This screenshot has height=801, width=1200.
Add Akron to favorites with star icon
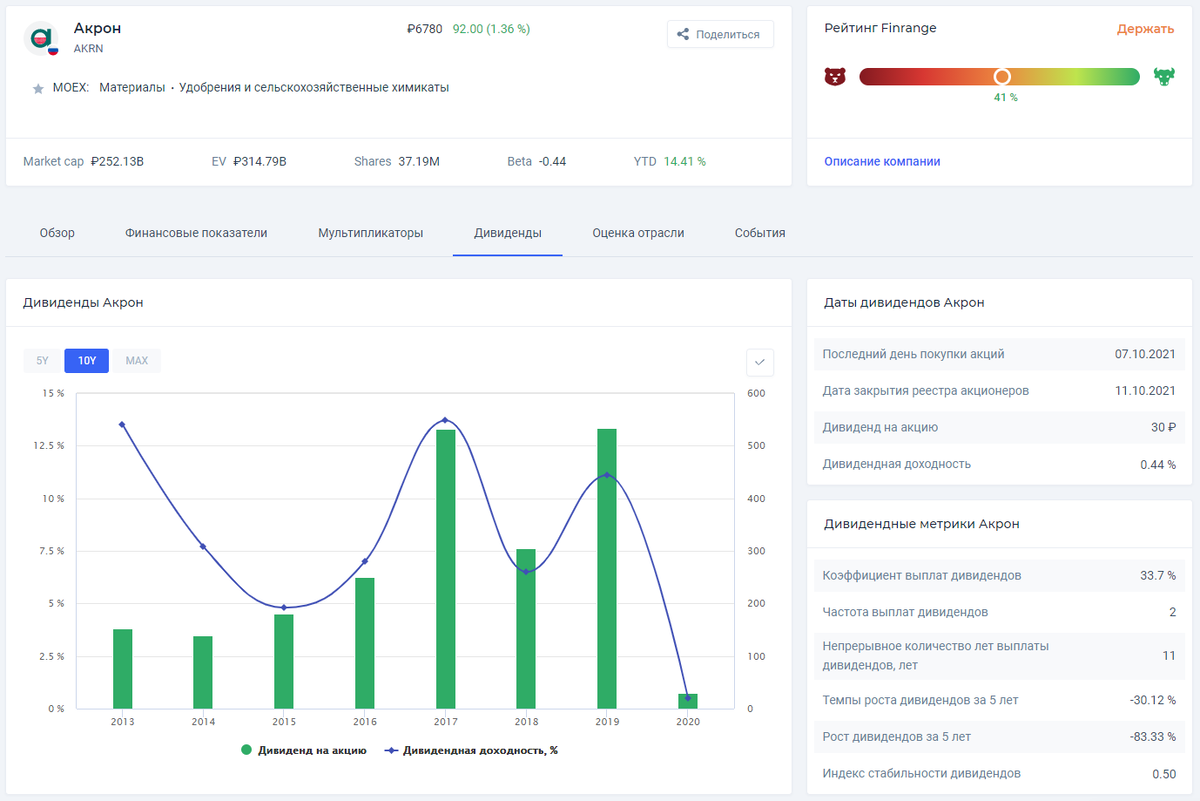[38, 89]
